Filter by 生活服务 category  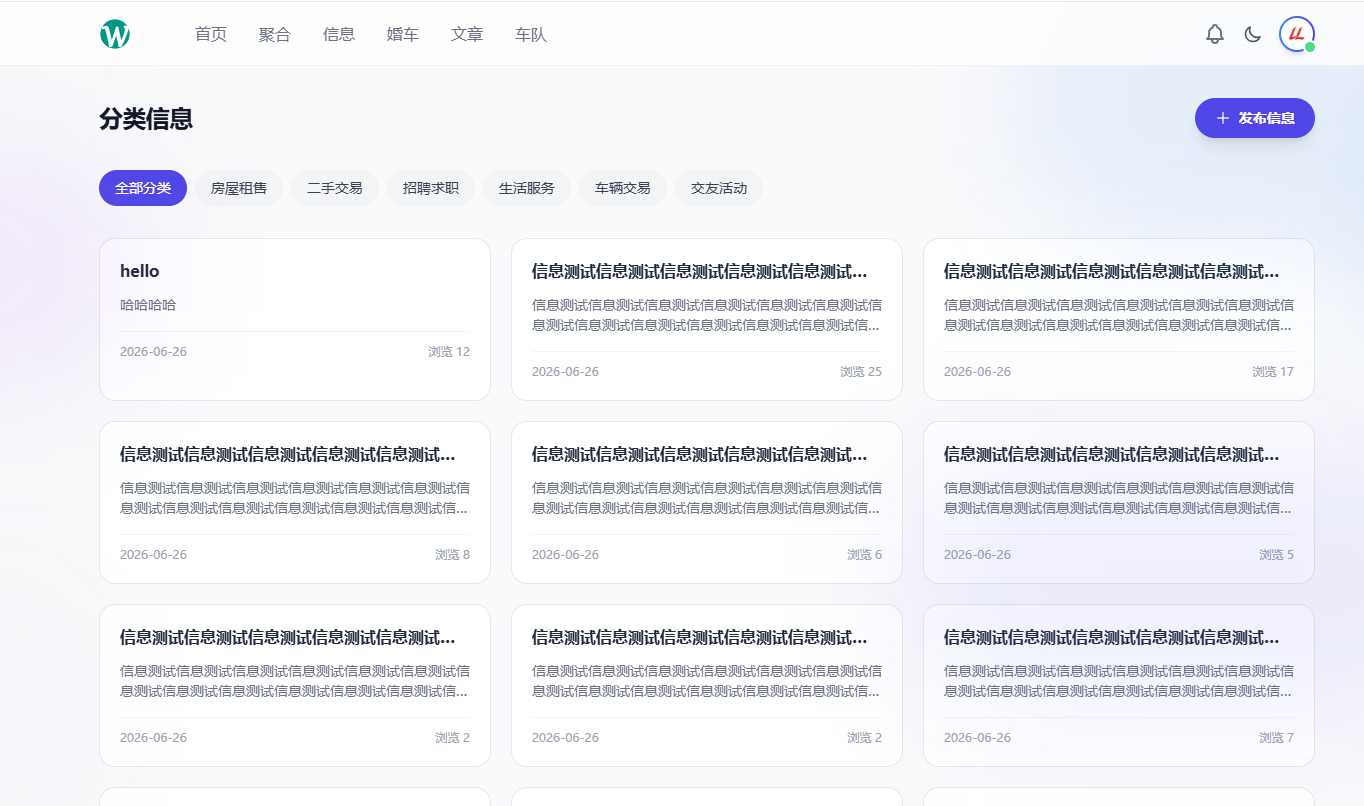coord(527,188)
